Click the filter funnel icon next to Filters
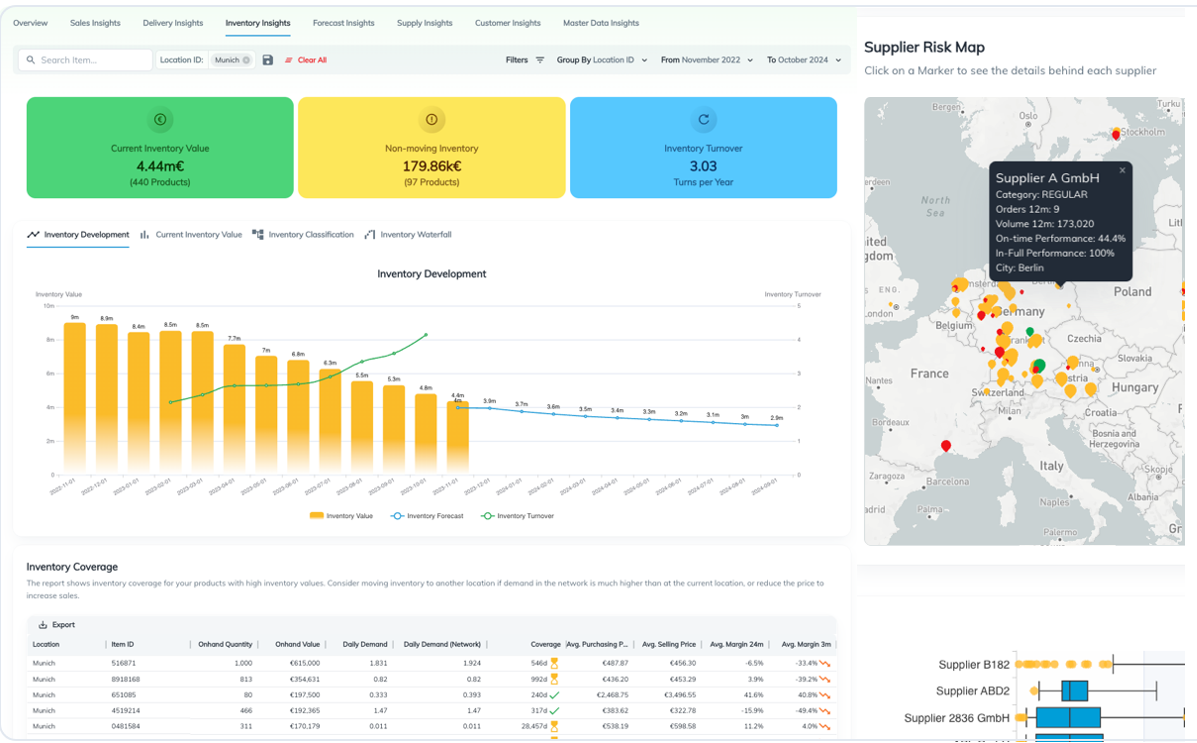This screenshot has height=743, width=1197. coord(540,60)
